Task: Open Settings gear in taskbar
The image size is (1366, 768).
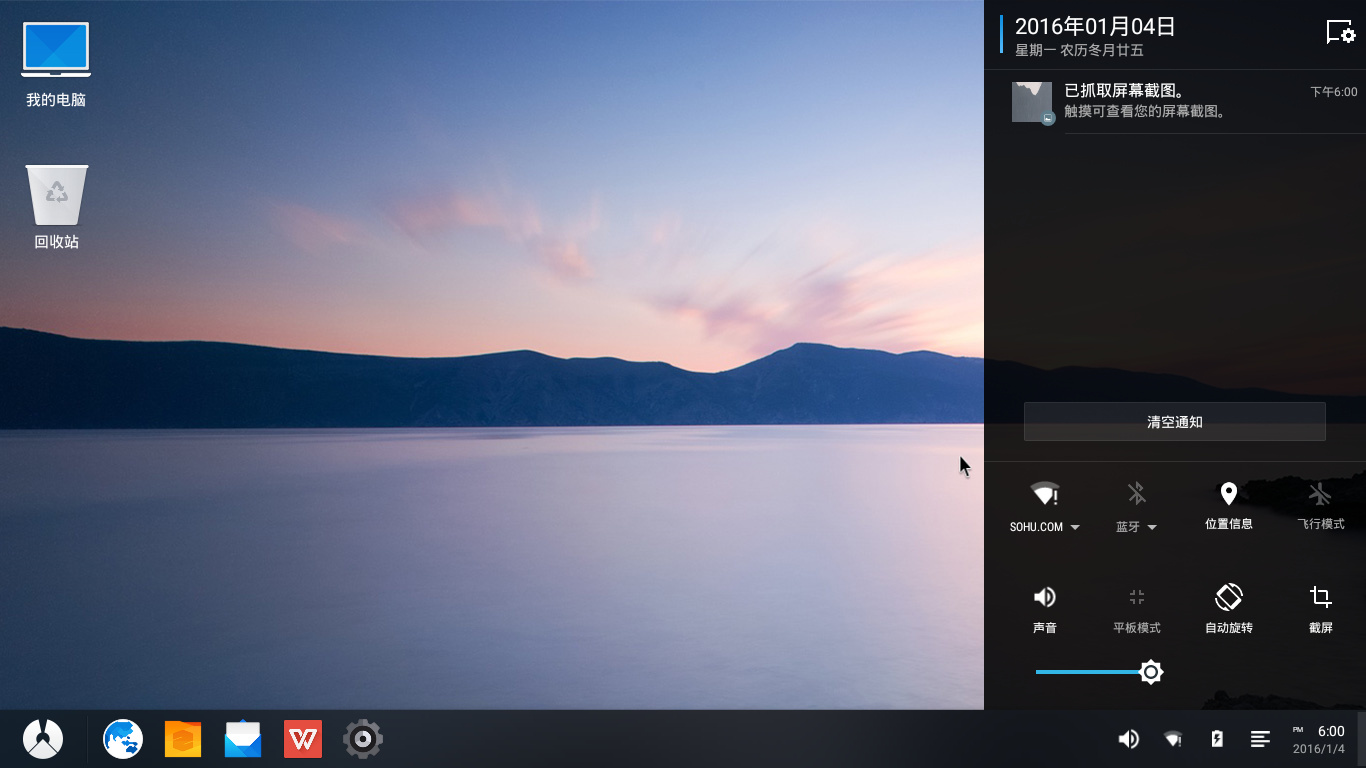Action: [x=363, y=739]
